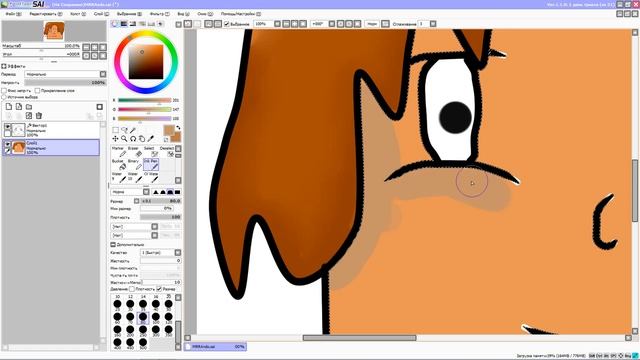Screen dimensions: 640x360
Task: Click the layer opacity slider
Action: (x=65, y=82)
